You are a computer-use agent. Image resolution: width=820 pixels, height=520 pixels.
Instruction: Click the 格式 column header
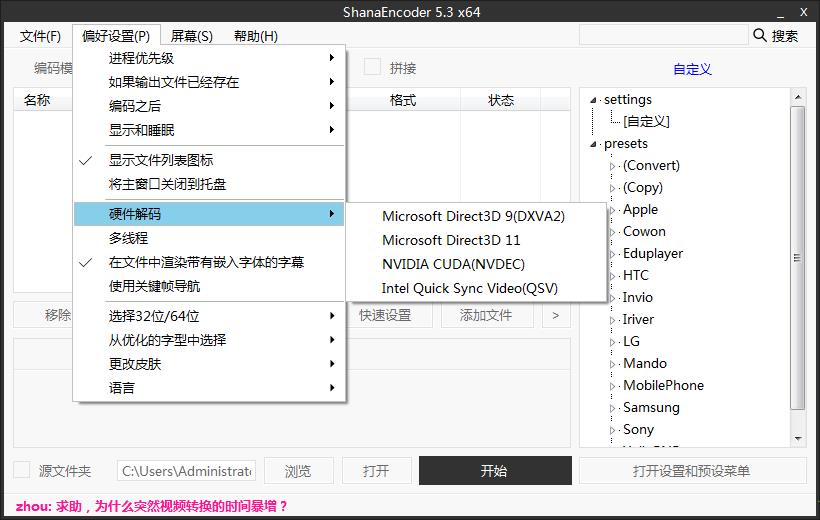coord(403,100)
